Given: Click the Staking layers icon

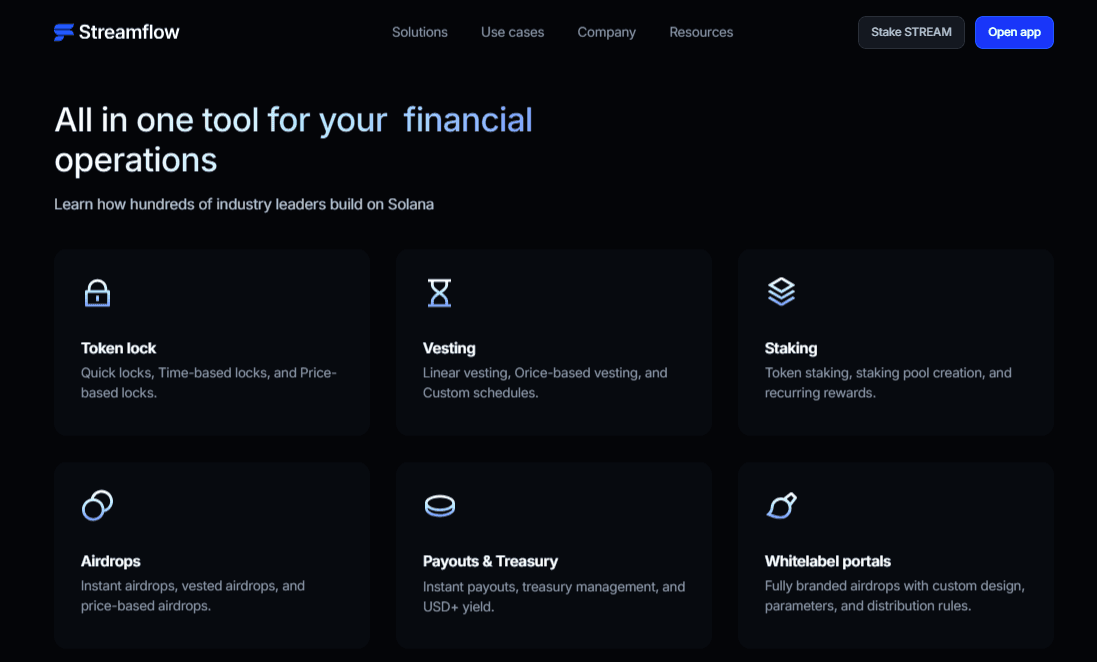Looking at the screenshot, I should [781, 292].
